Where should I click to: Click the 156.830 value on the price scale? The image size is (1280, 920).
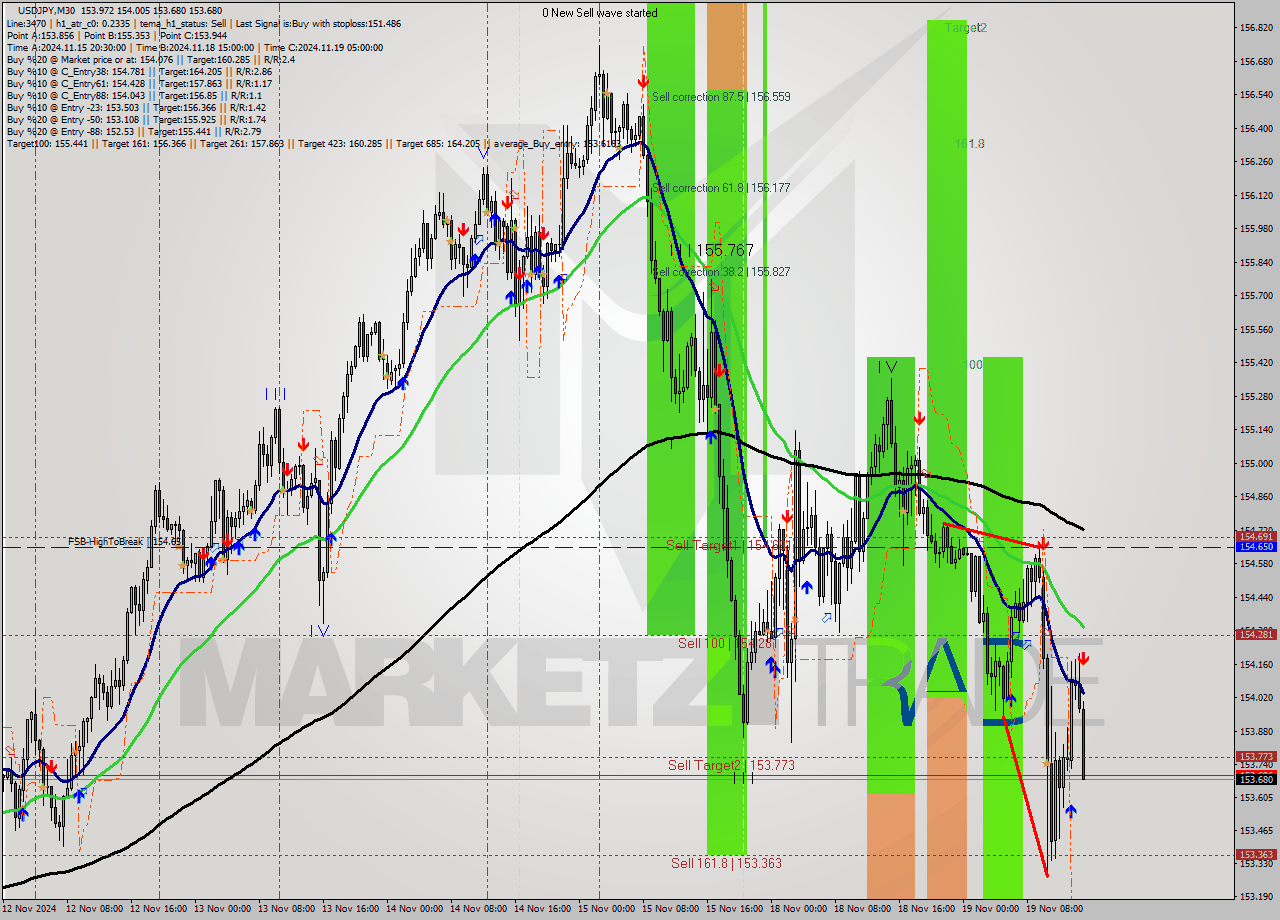pyautogui.click(x=1256, y=28)
